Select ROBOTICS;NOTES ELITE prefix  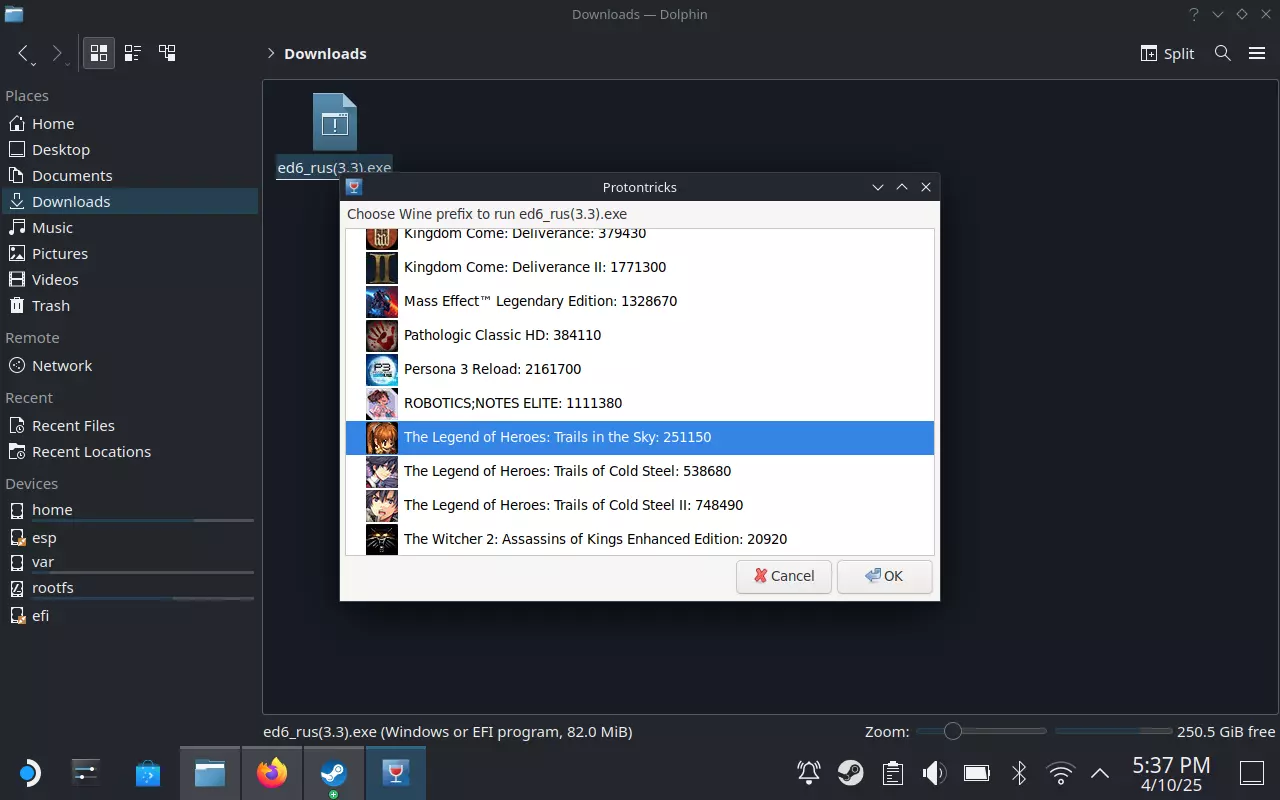(640, 403)
